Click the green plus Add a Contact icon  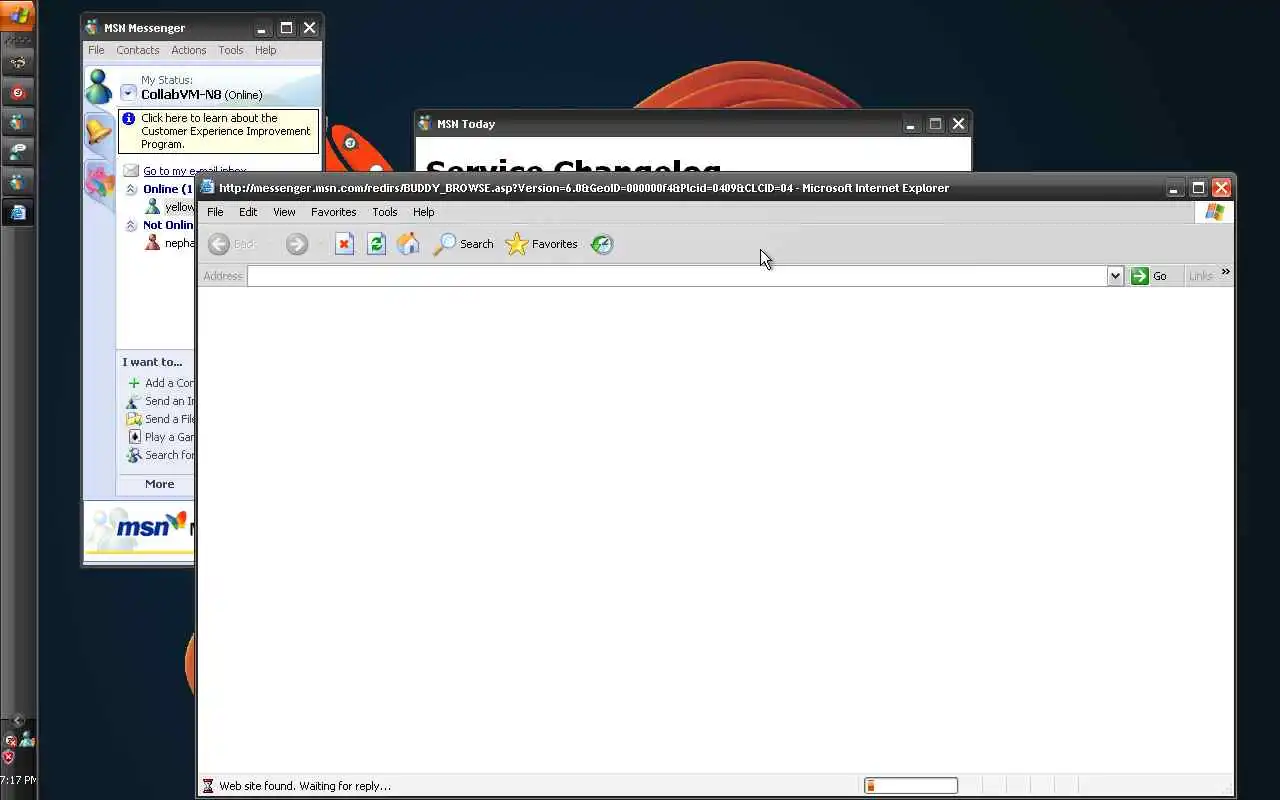coord(134,383)
